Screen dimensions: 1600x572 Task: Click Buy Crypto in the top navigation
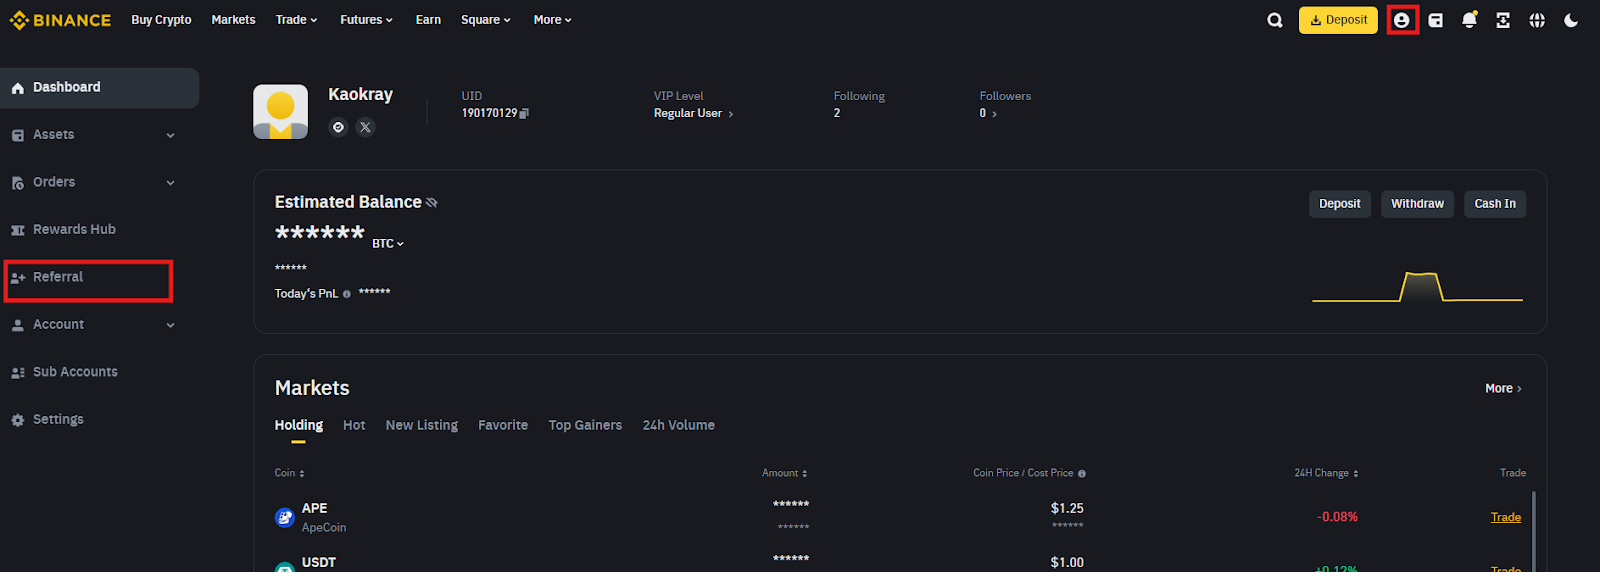161,20
